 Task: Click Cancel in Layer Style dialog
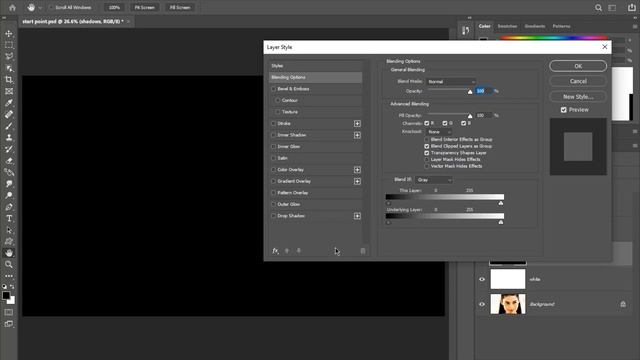(578, 81)
